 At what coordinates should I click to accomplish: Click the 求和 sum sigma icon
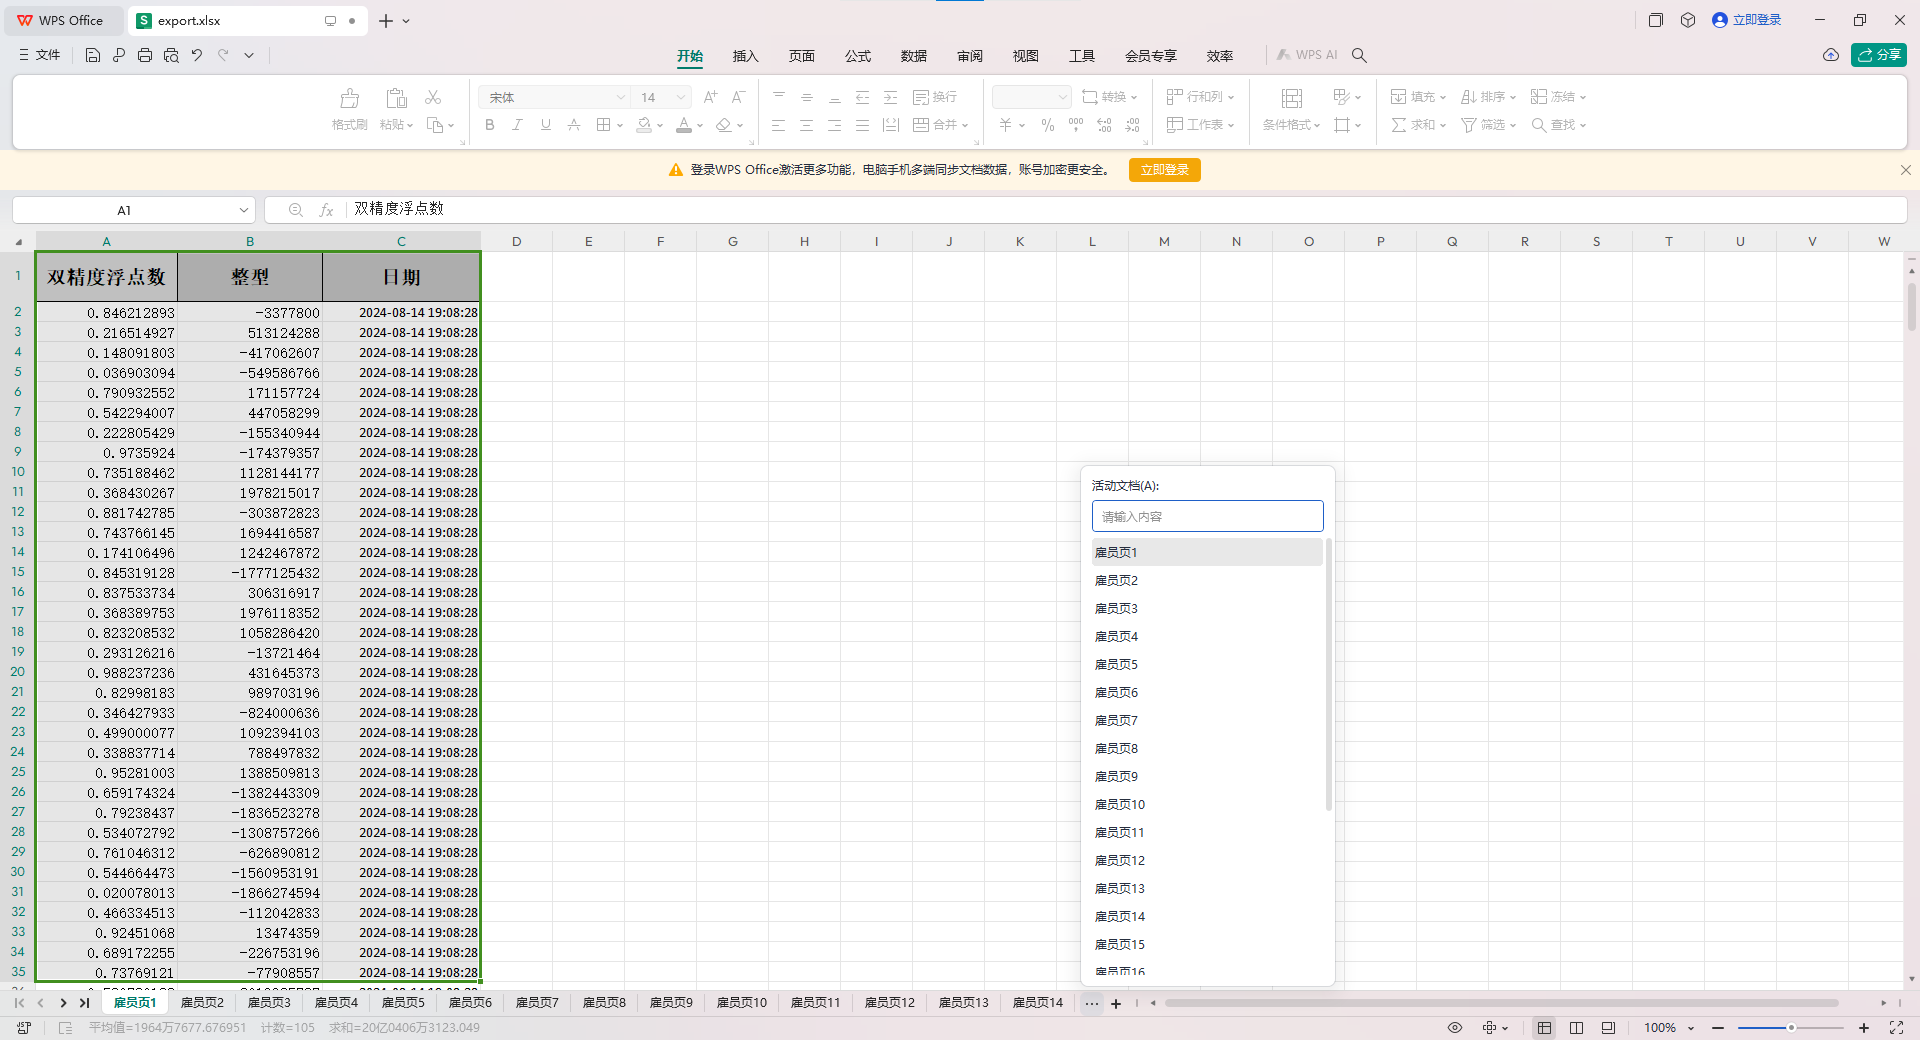click(1399, 125)
